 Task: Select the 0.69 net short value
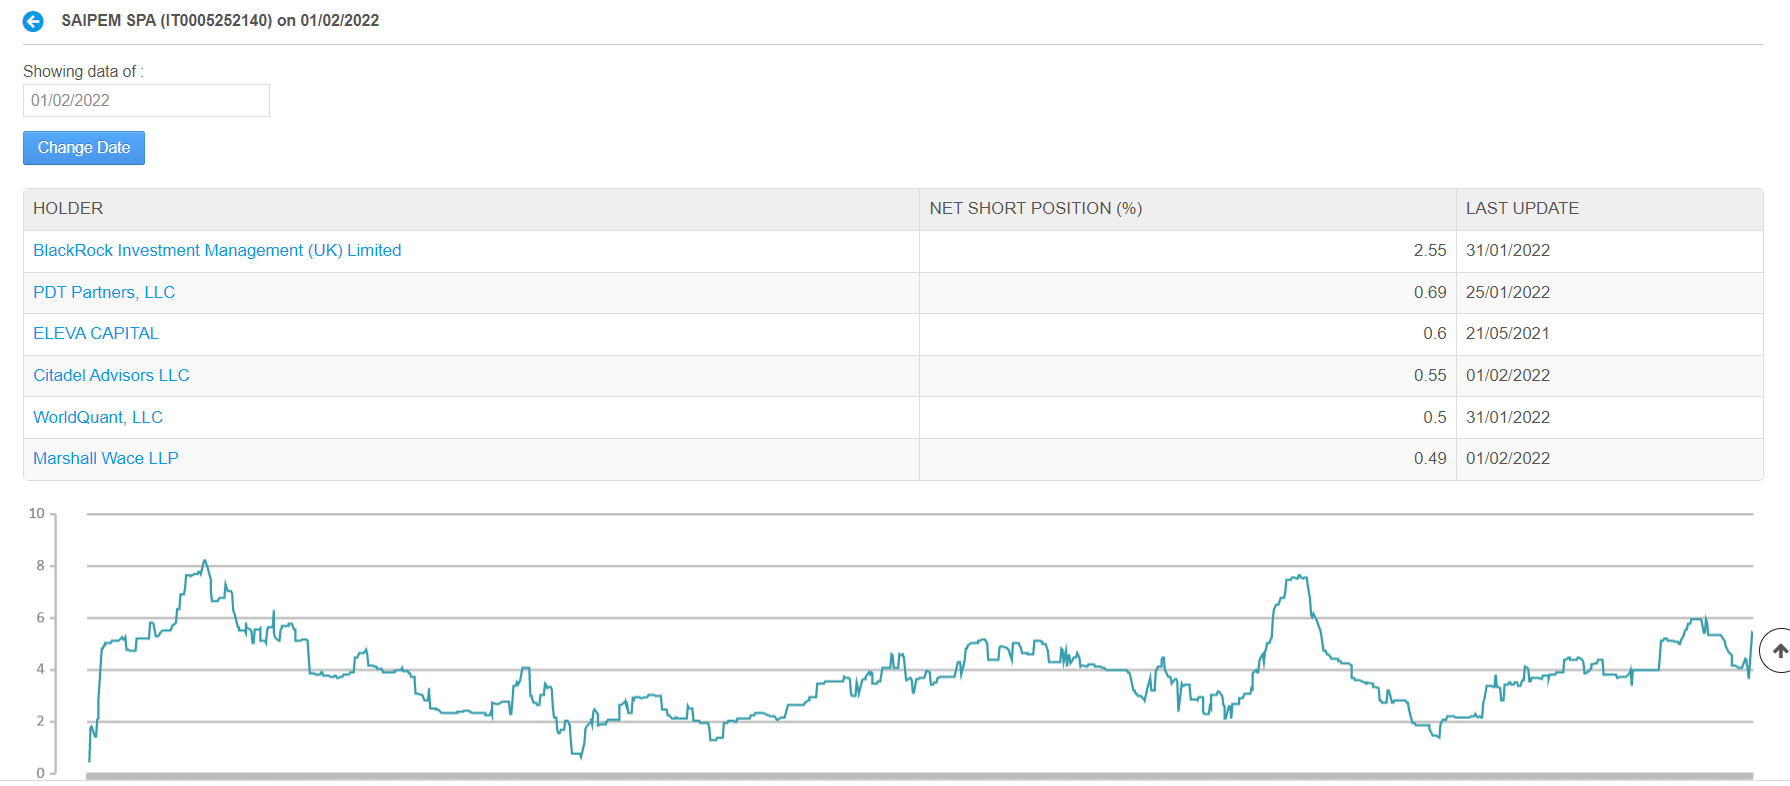[x=1430, y=292]
